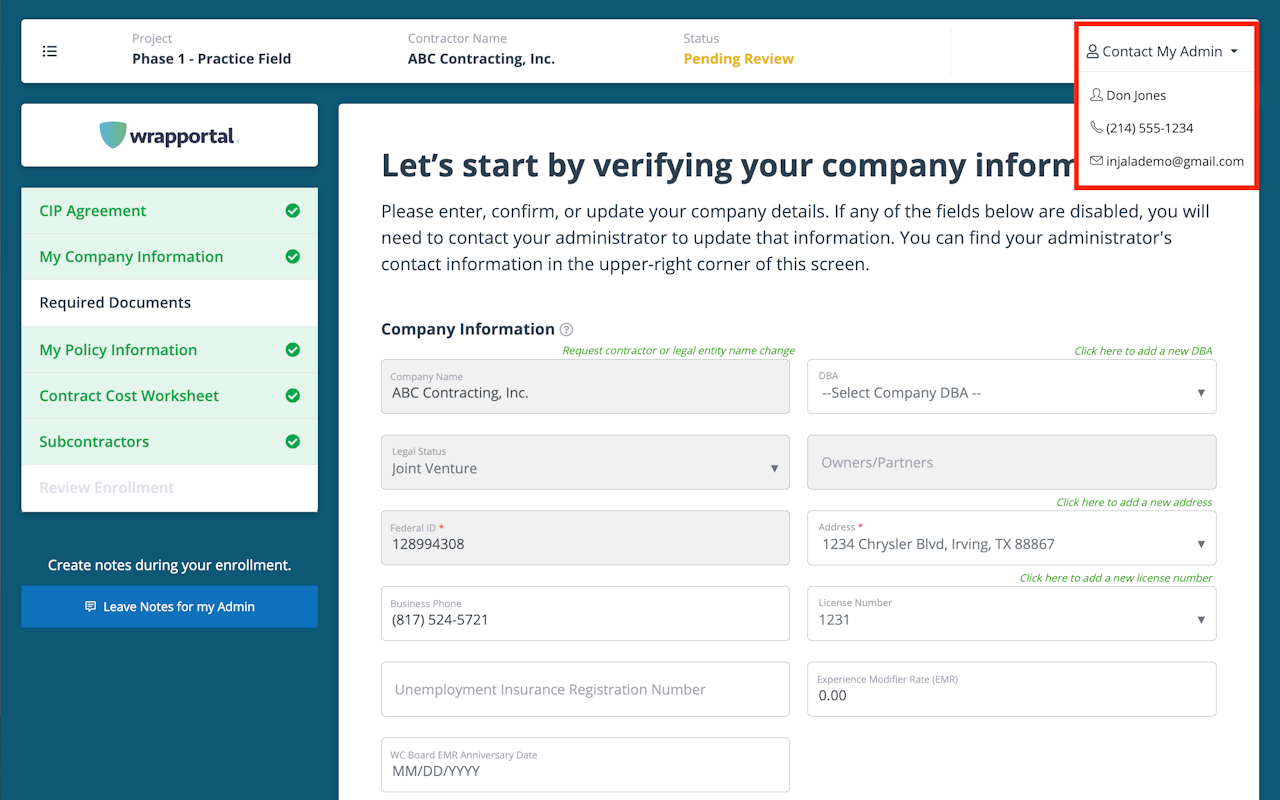Viewport: 1280px width, 800px height.
Task: Click the wrapportal shield logo
Action: coord(113,135)
